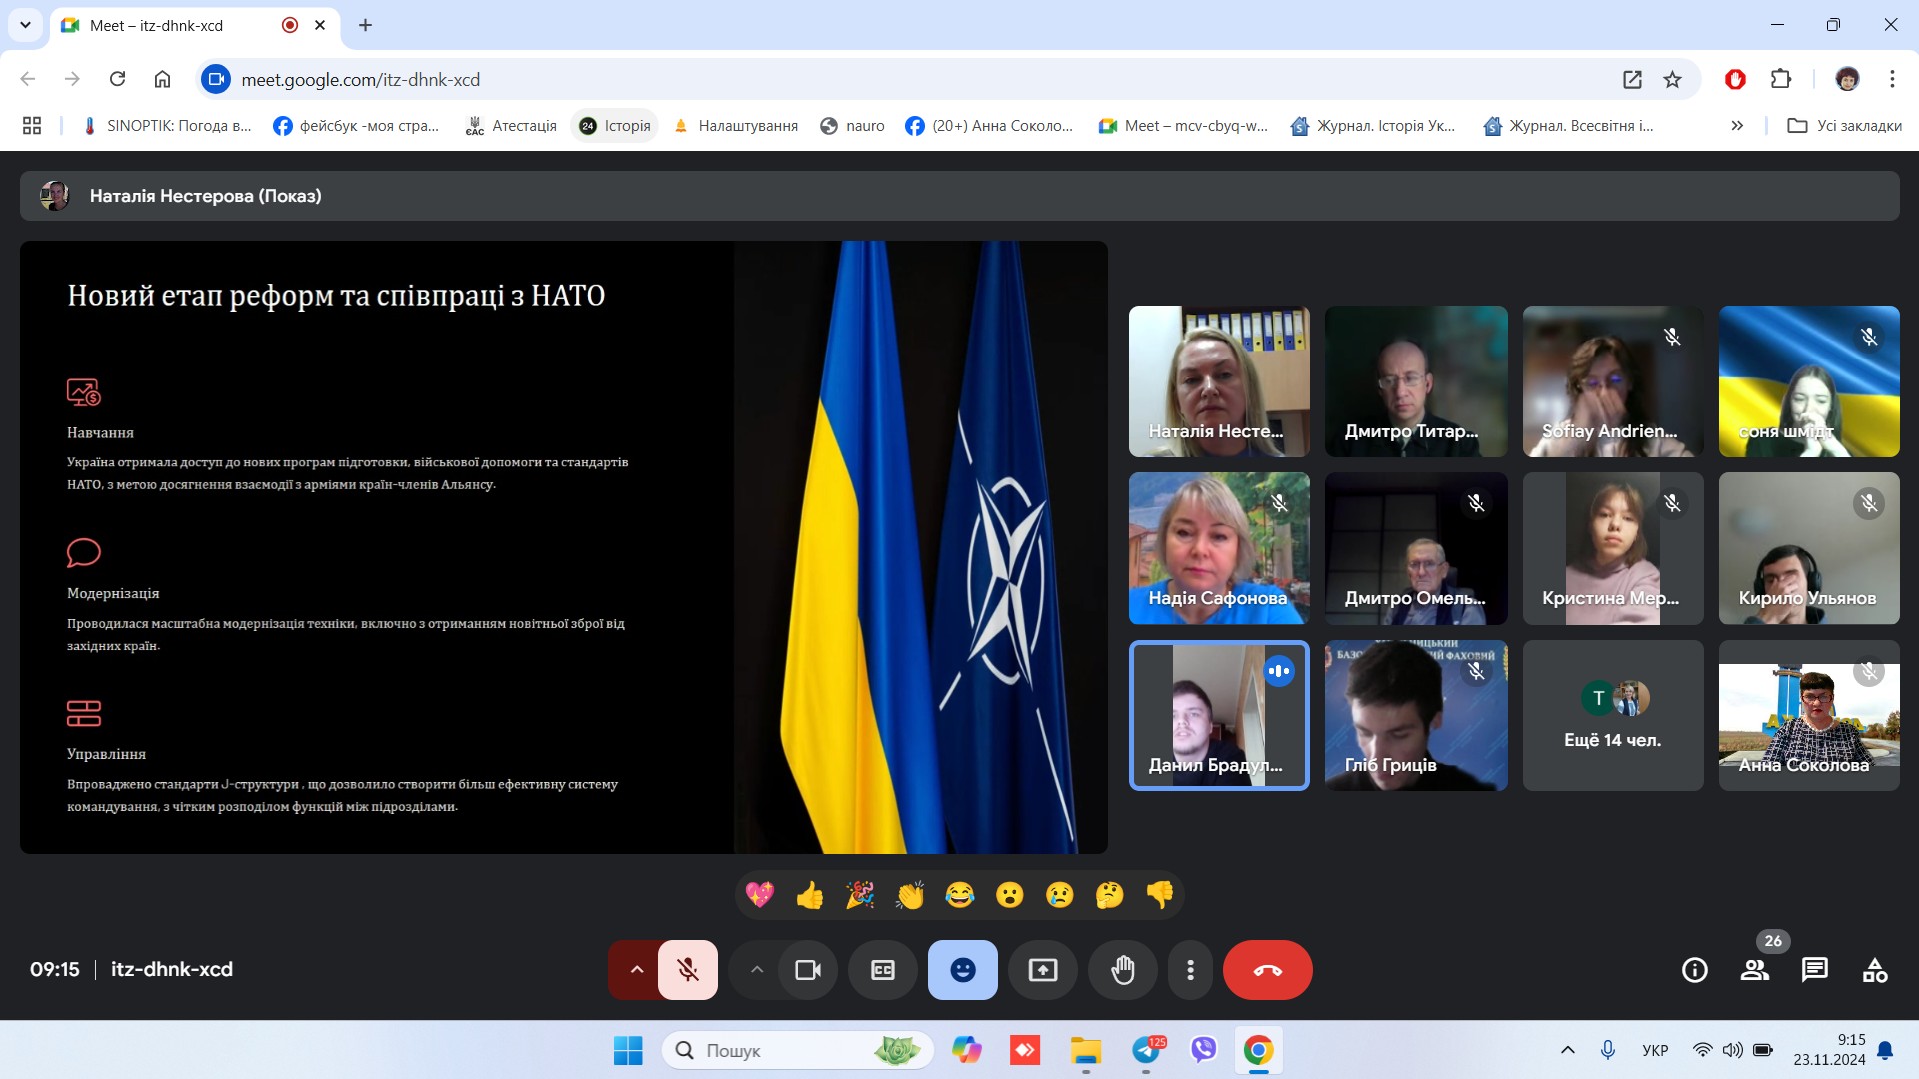Open Viber from the taskbar
Image resolution: width=1919 pixels, height=1079 pixels.
tap(1204, 1050)
